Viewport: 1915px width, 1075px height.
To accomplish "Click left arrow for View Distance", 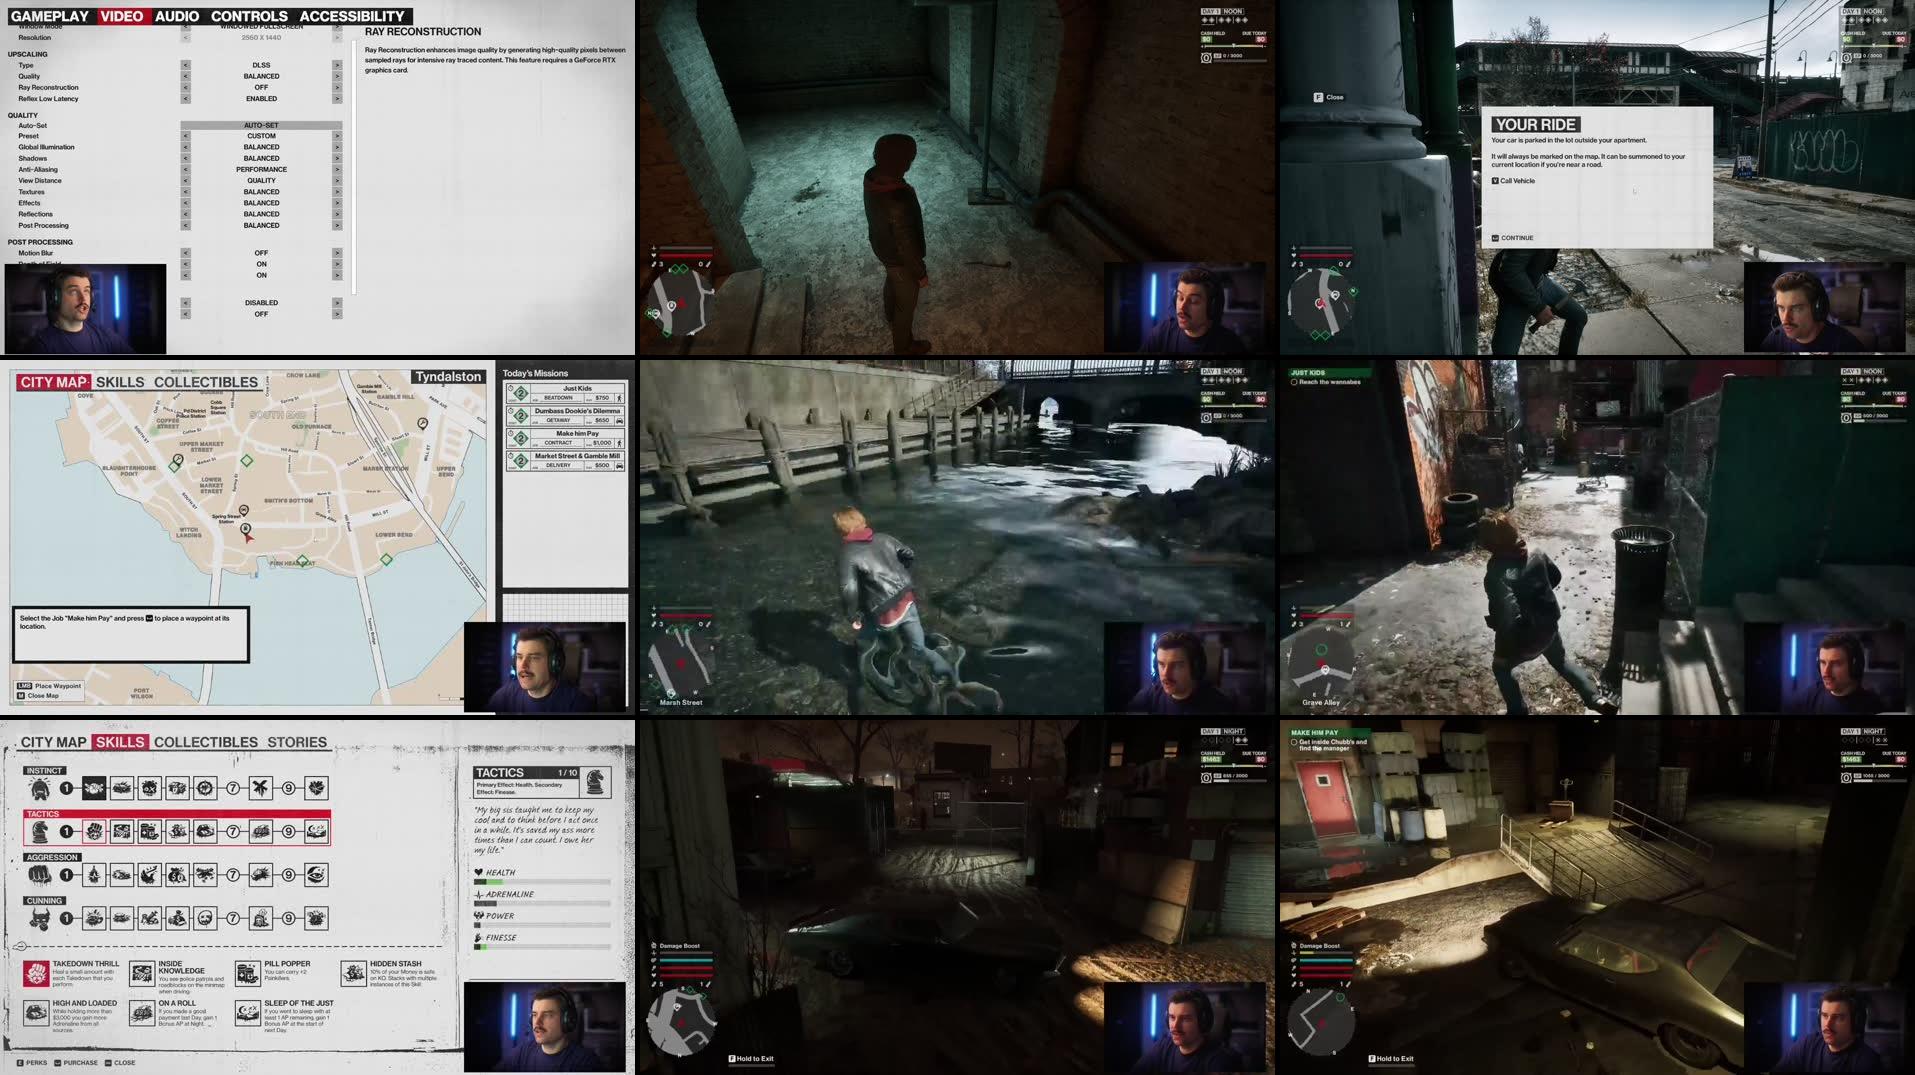I will click(x=185, y=180).
